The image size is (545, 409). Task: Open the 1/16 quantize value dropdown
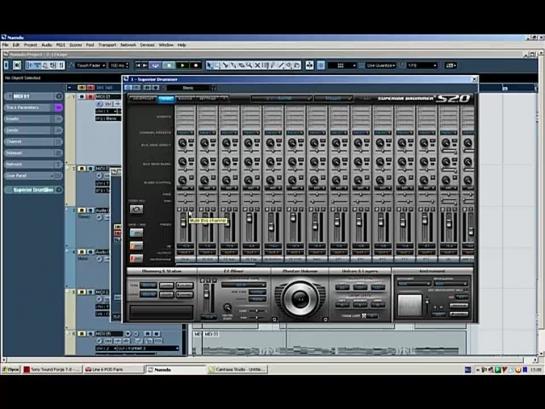pos(422,65)
